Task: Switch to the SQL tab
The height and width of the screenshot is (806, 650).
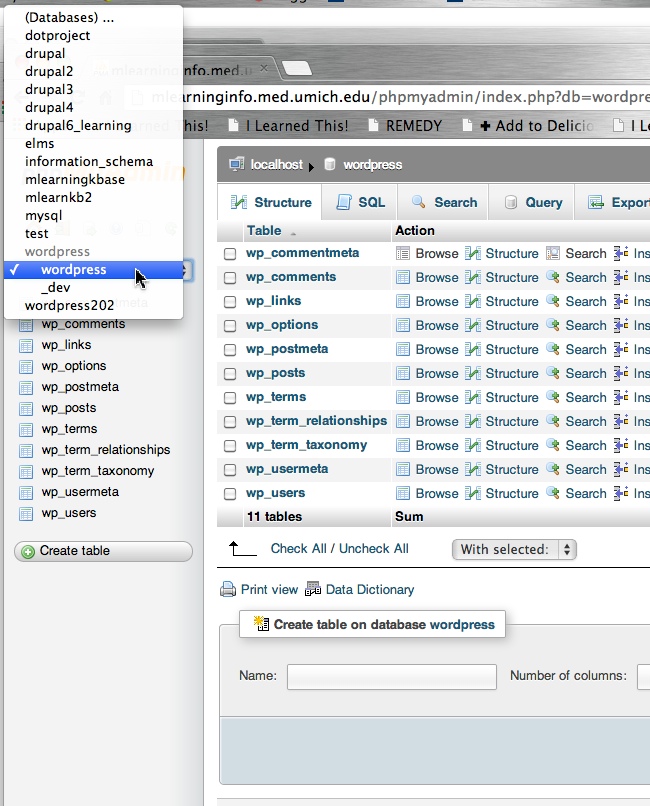Action: point(360,202)
